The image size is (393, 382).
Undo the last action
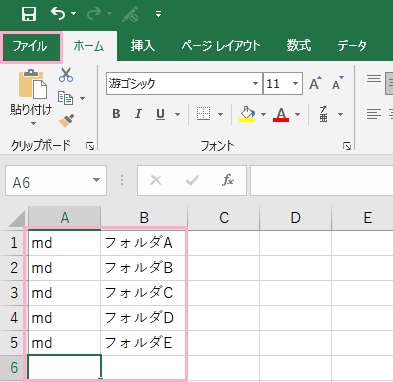click(x=58, y=13)
